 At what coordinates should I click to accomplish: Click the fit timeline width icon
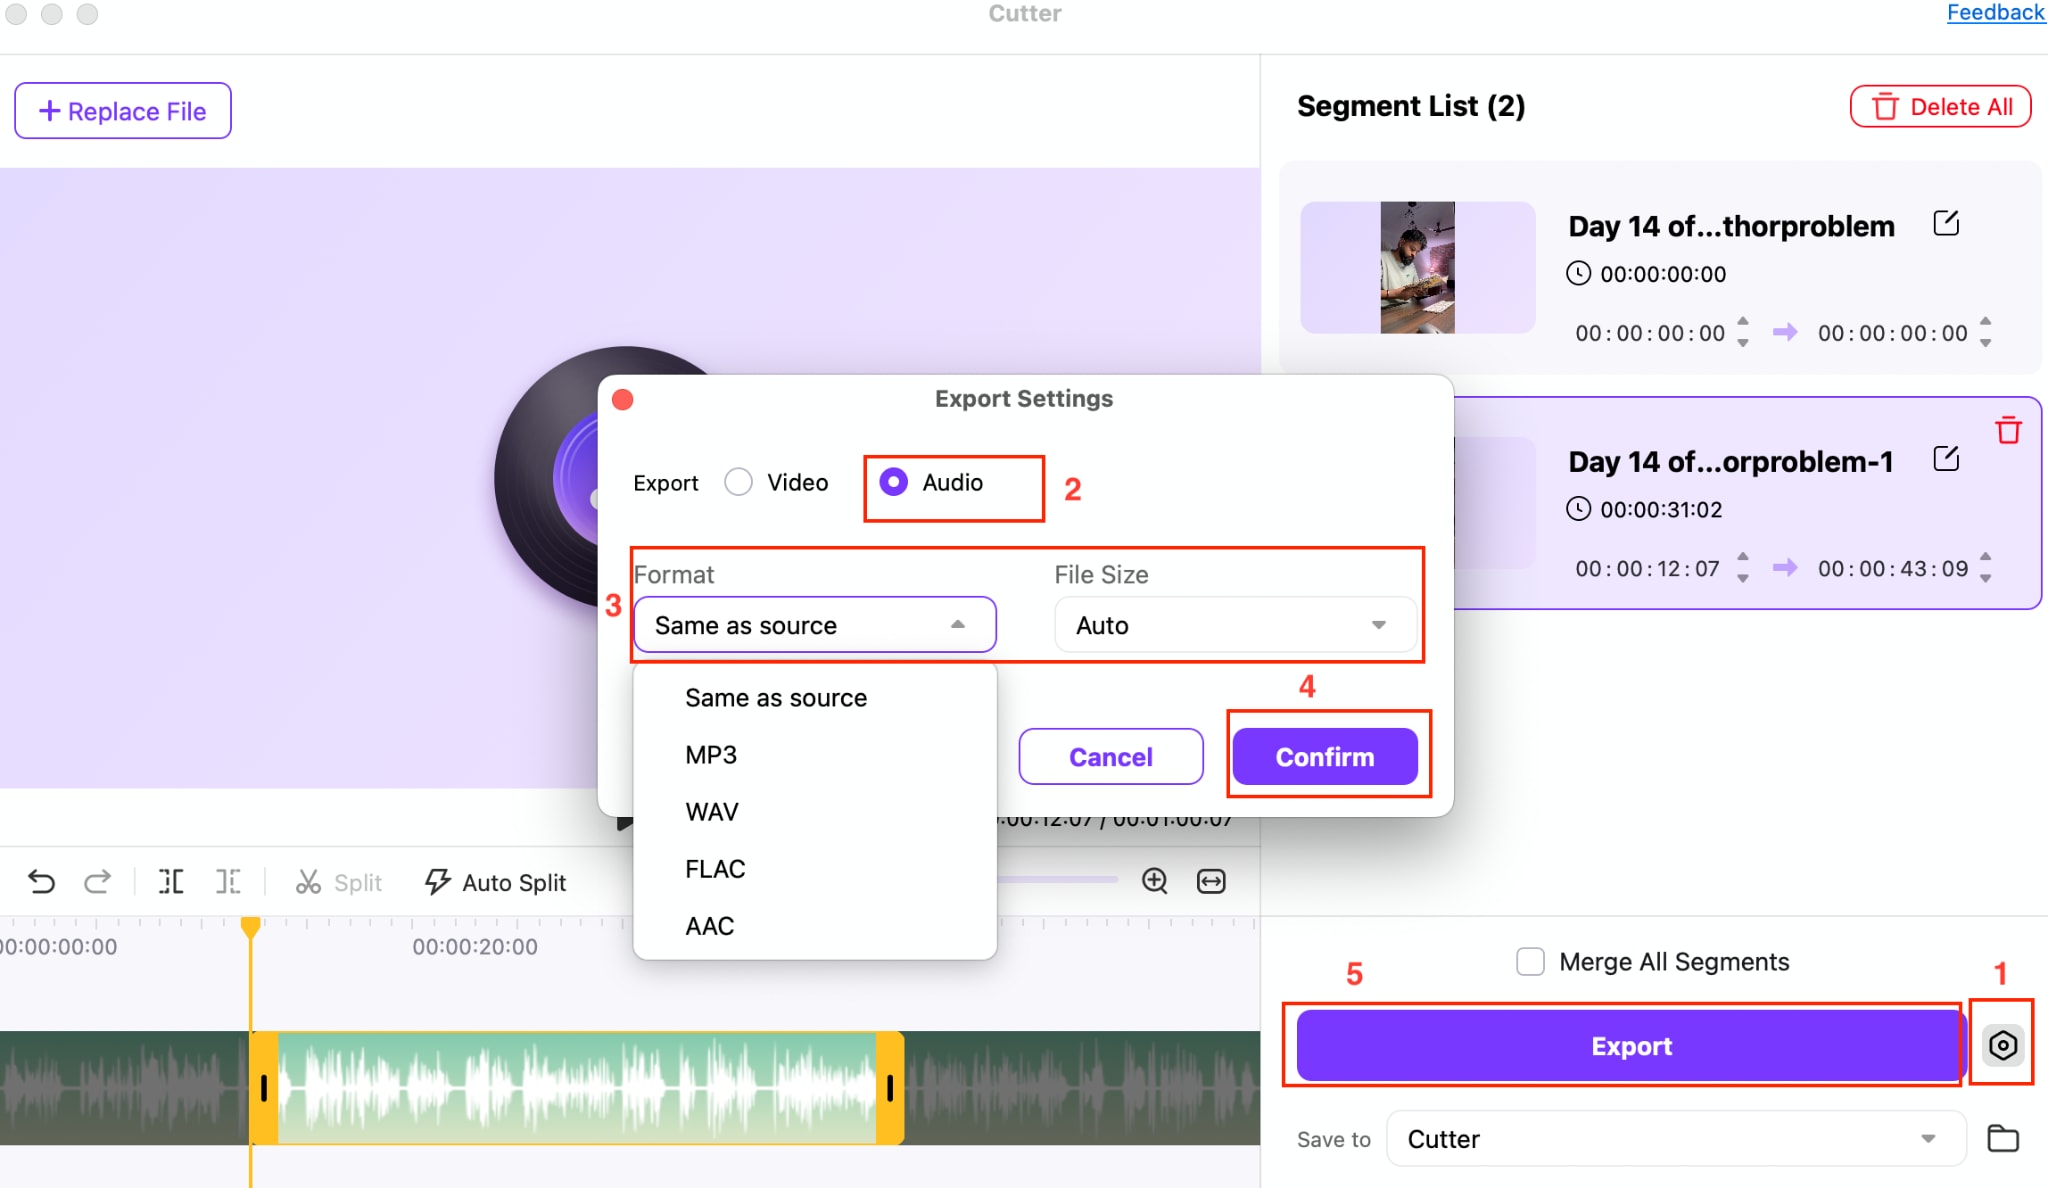click(x=1211, y=880)
